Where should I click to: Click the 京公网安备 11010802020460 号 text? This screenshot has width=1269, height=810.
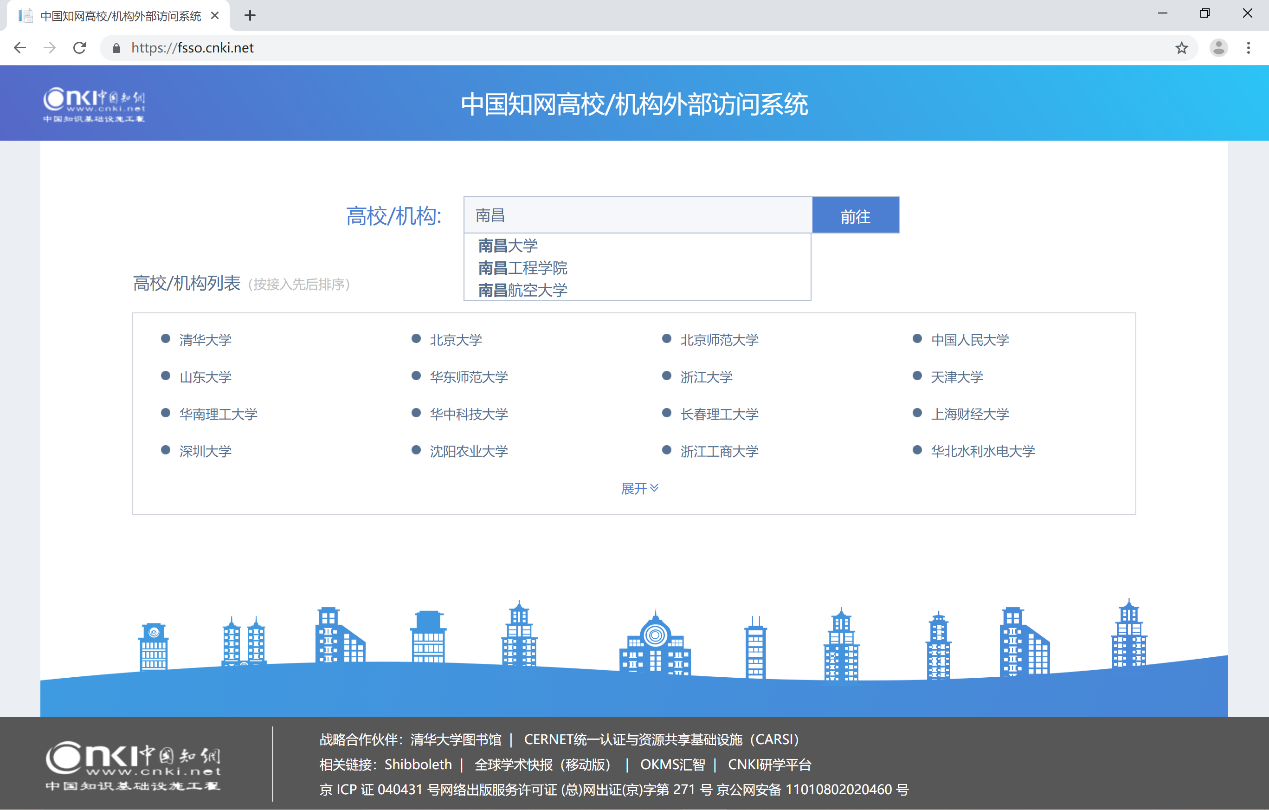click(x=812, y=790)
